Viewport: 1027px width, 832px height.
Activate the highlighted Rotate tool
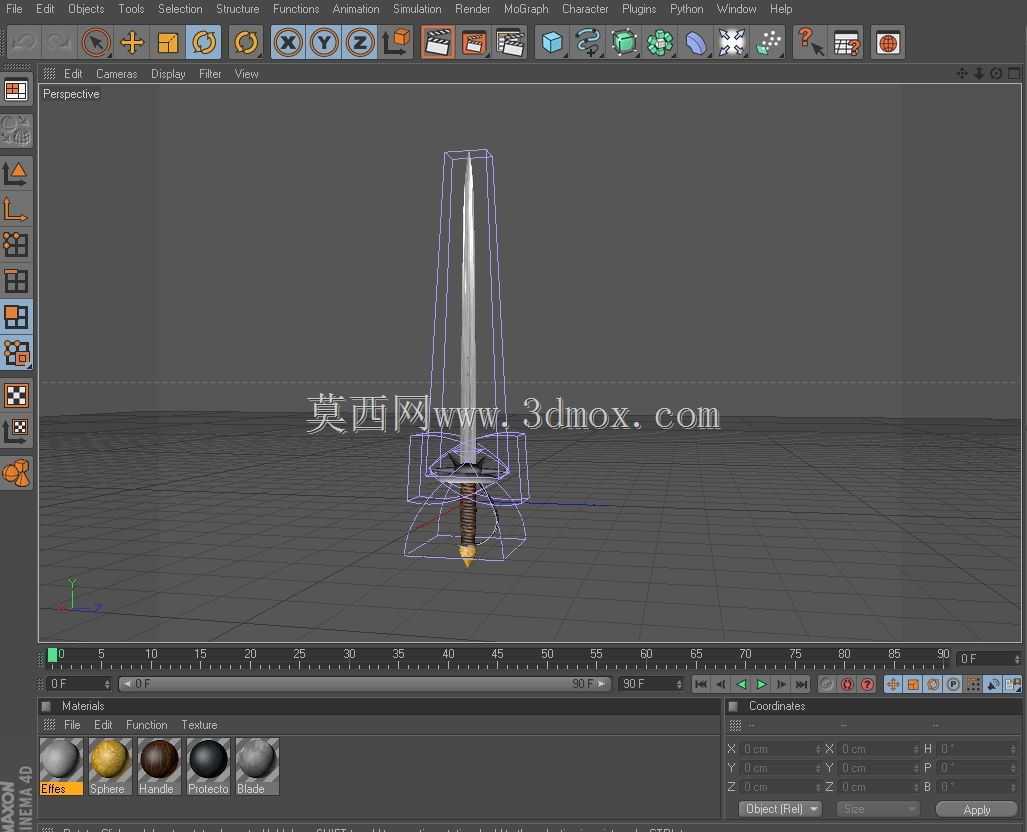coord(204,43)
